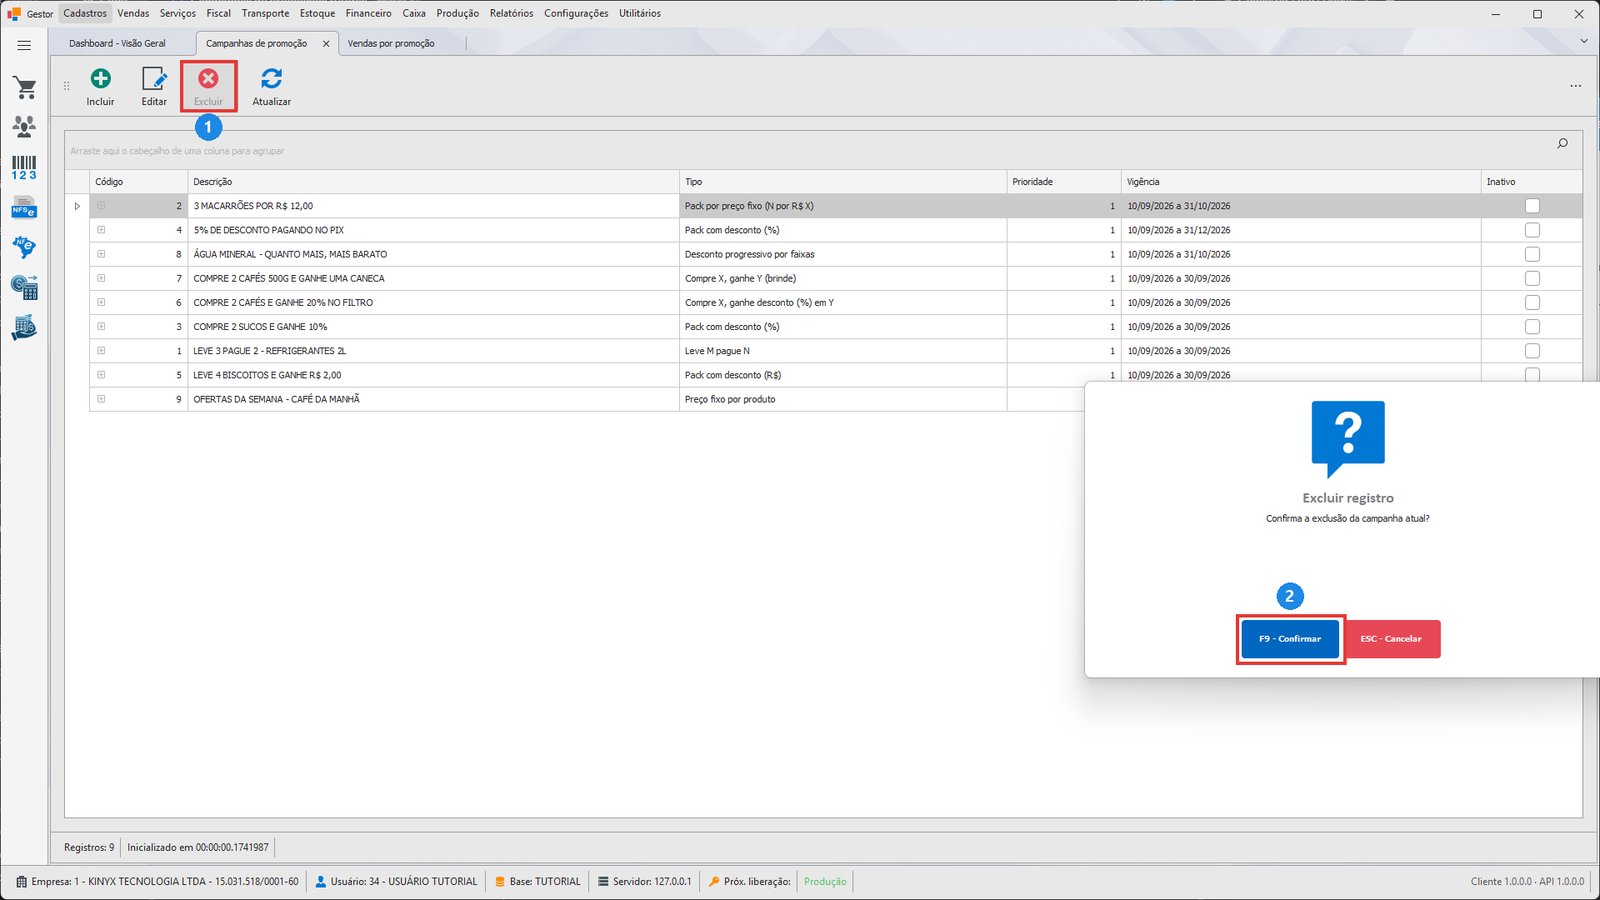Switch to Vendas por promoção tab

[x=391, y=43]
